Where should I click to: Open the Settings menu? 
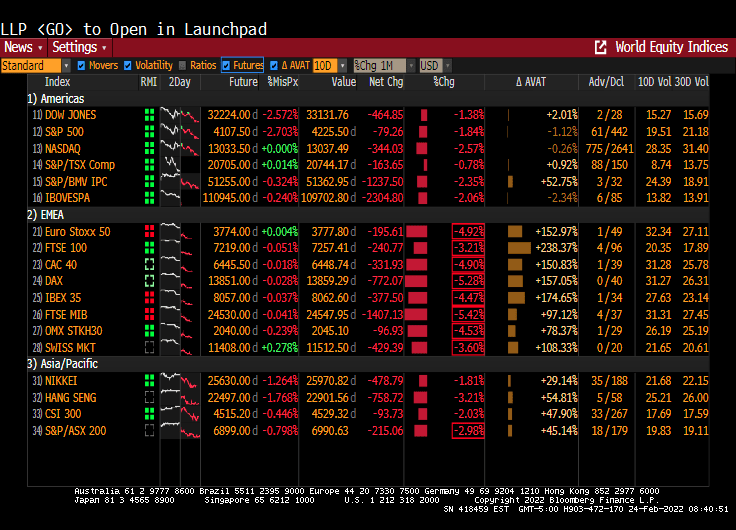[x=79, y=47]
